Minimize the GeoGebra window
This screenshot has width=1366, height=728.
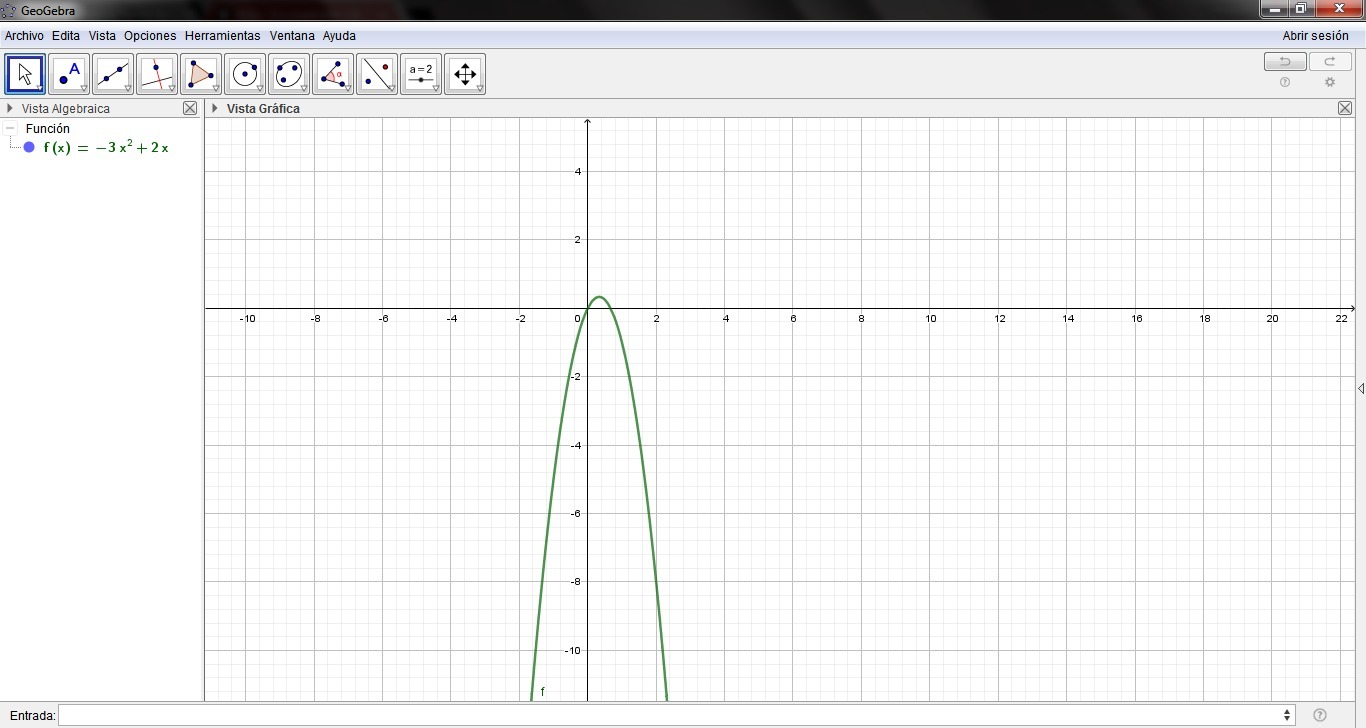tap(1274, 9)
